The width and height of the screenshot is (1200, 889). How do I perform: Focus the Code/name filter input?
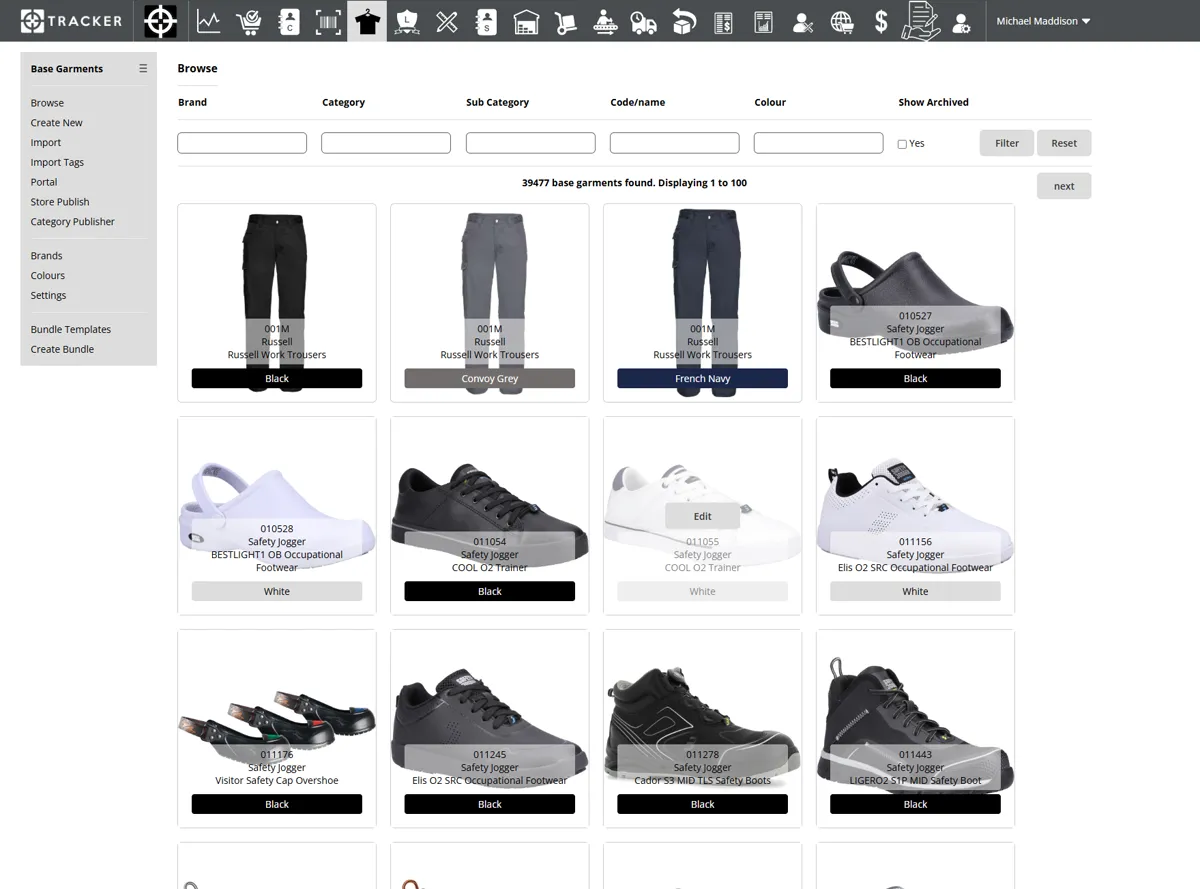[x=675, y=143]
